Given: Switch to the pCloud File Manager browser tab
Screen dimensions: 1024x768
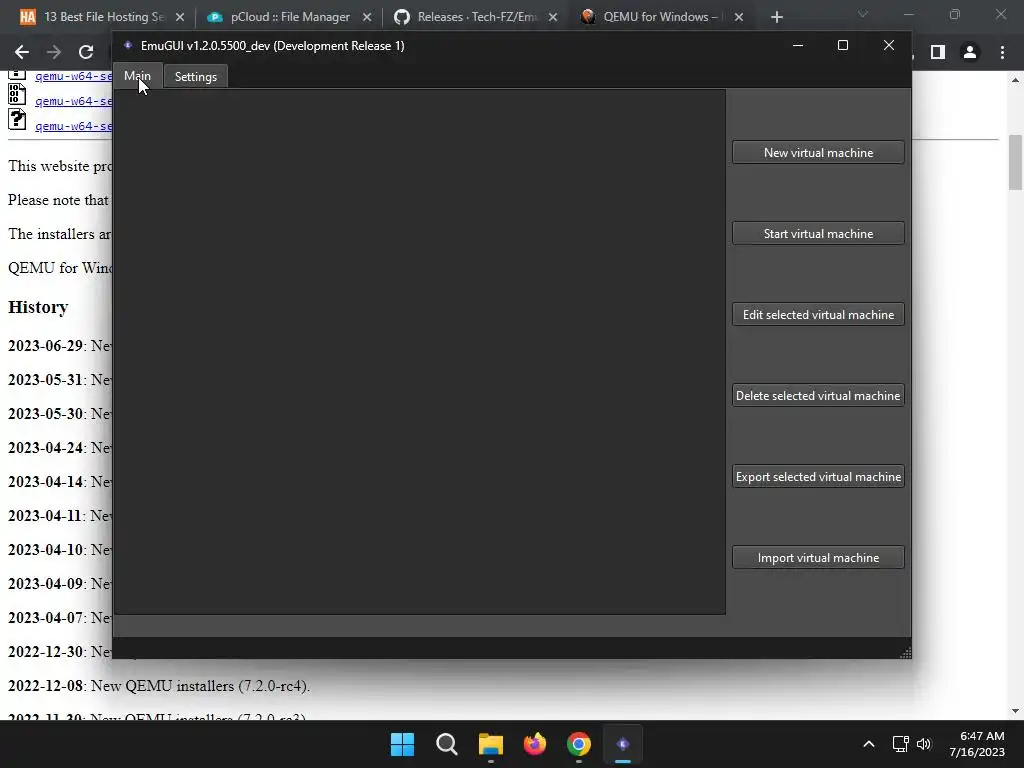Looking at the screenshot, I should coord(289,17).
